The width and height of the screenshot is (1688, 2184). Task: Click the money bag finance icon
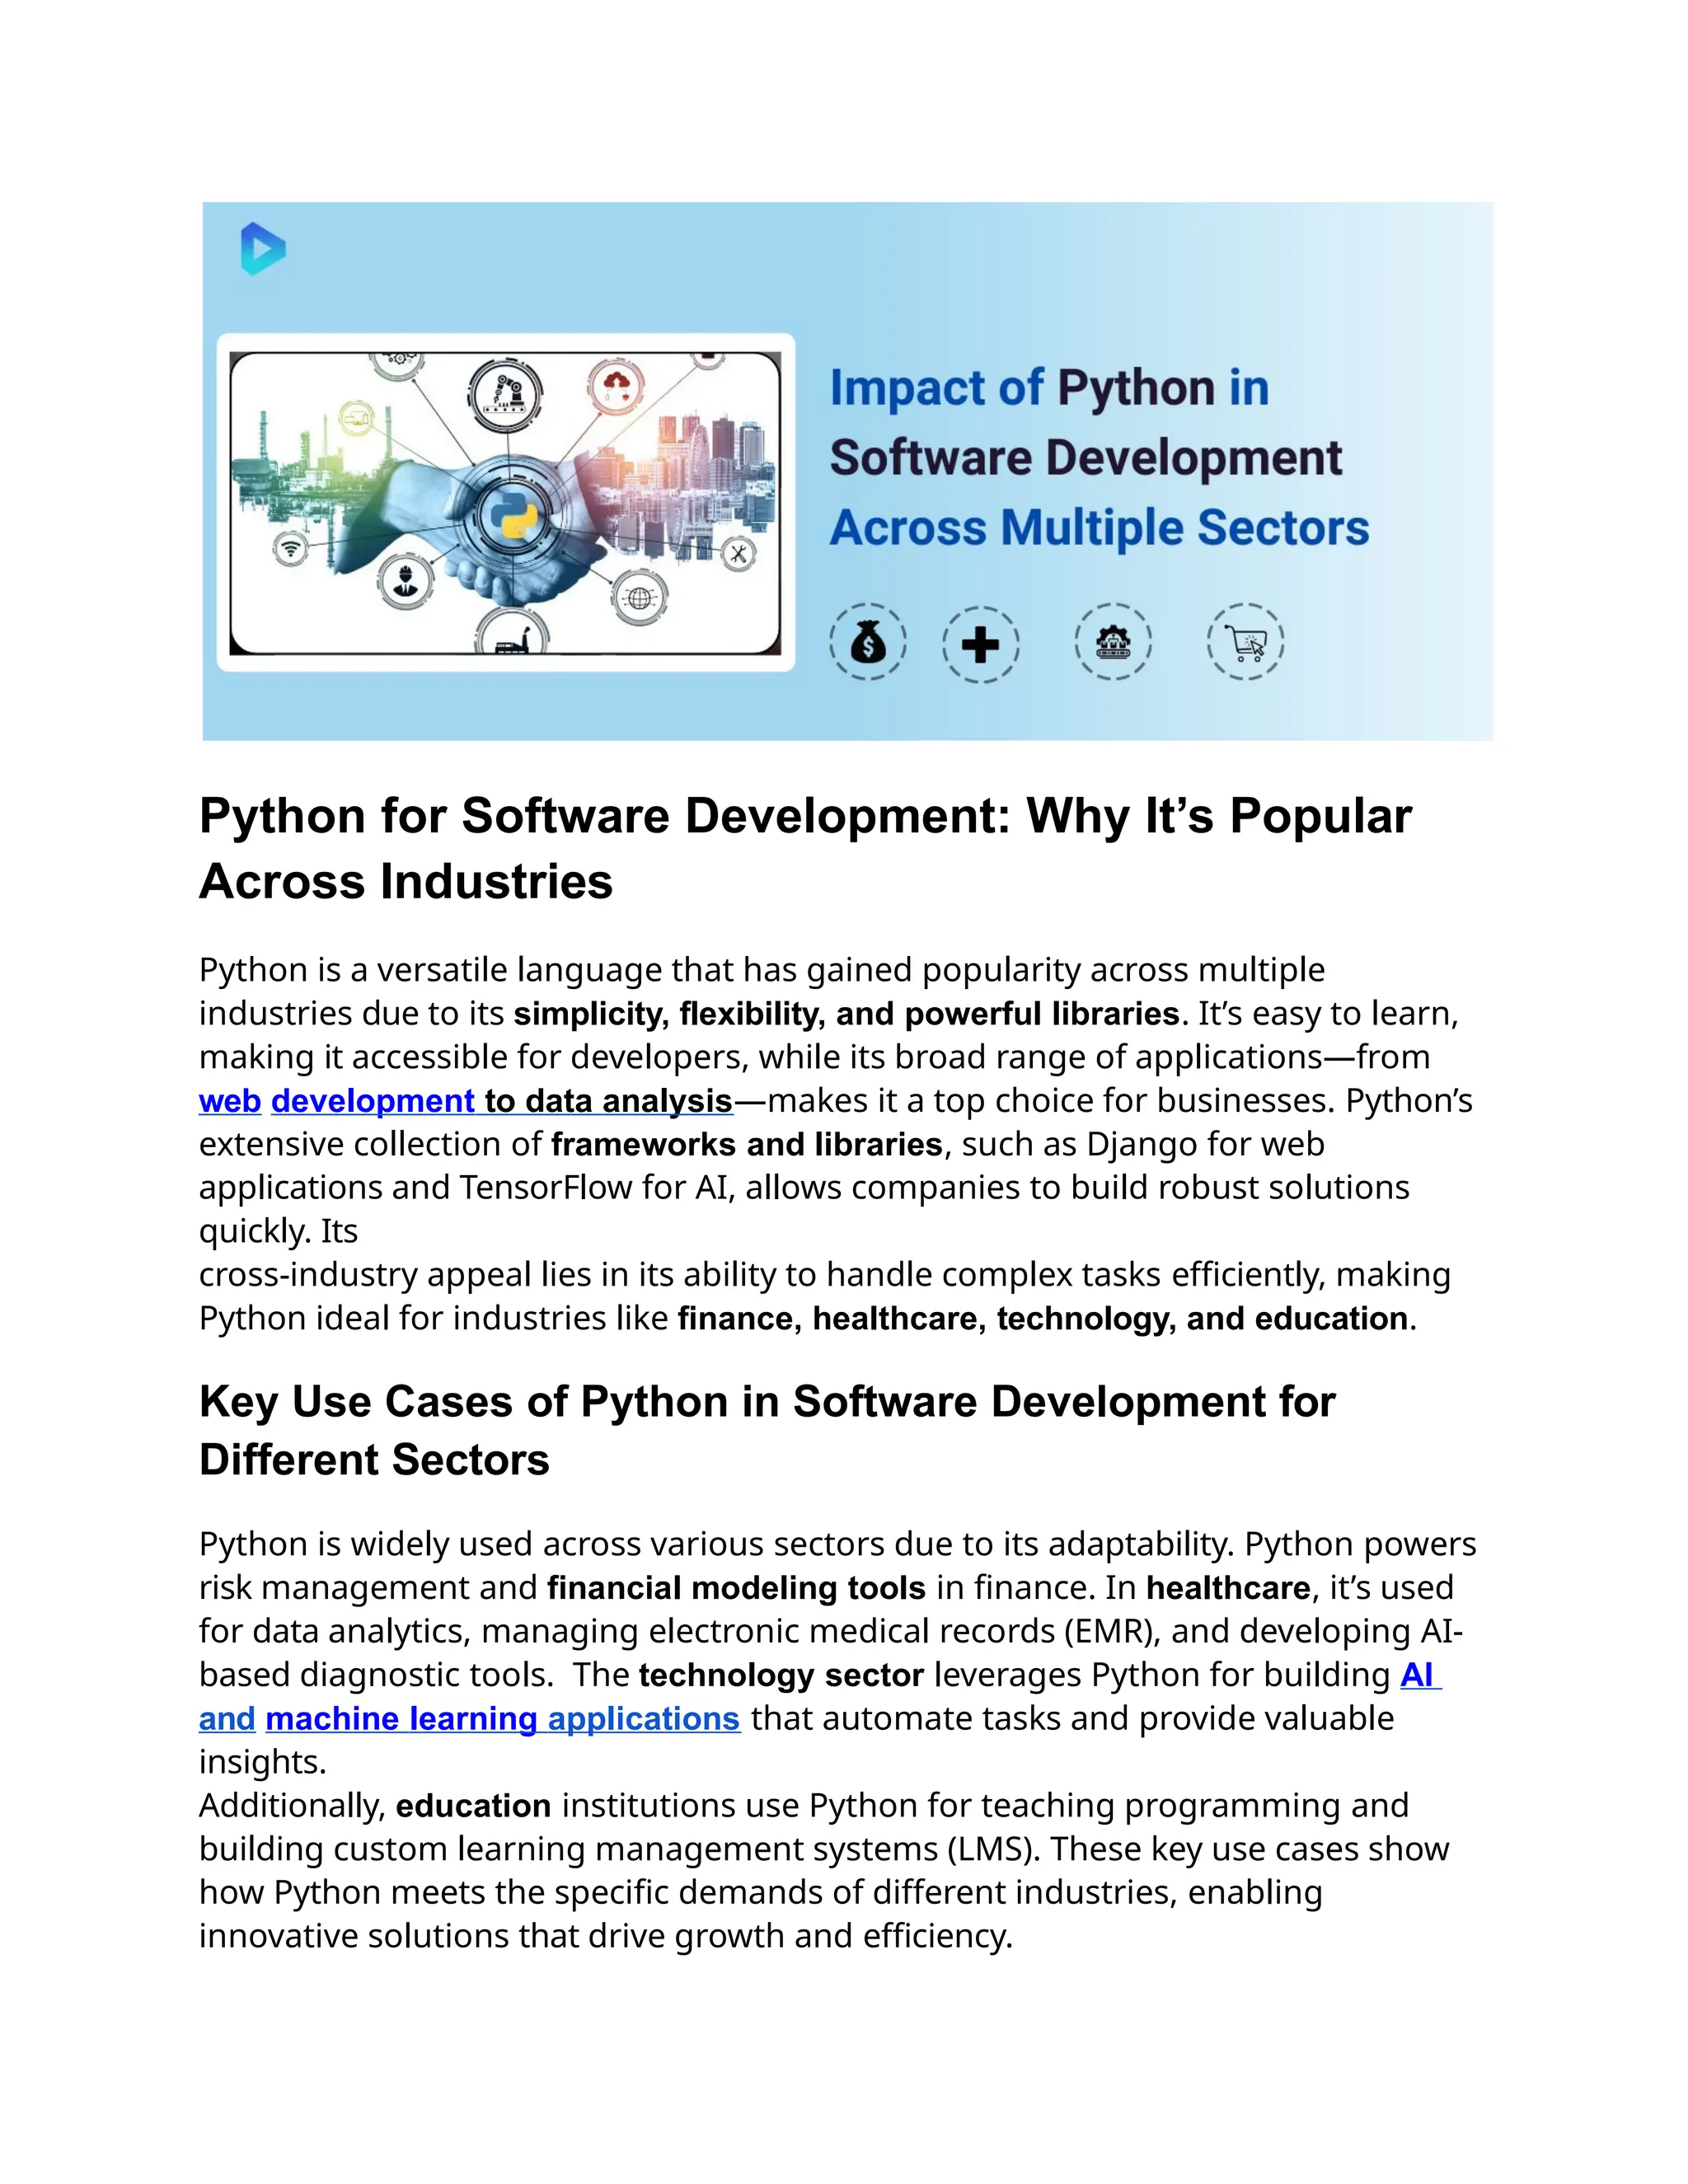coord(867,643)
